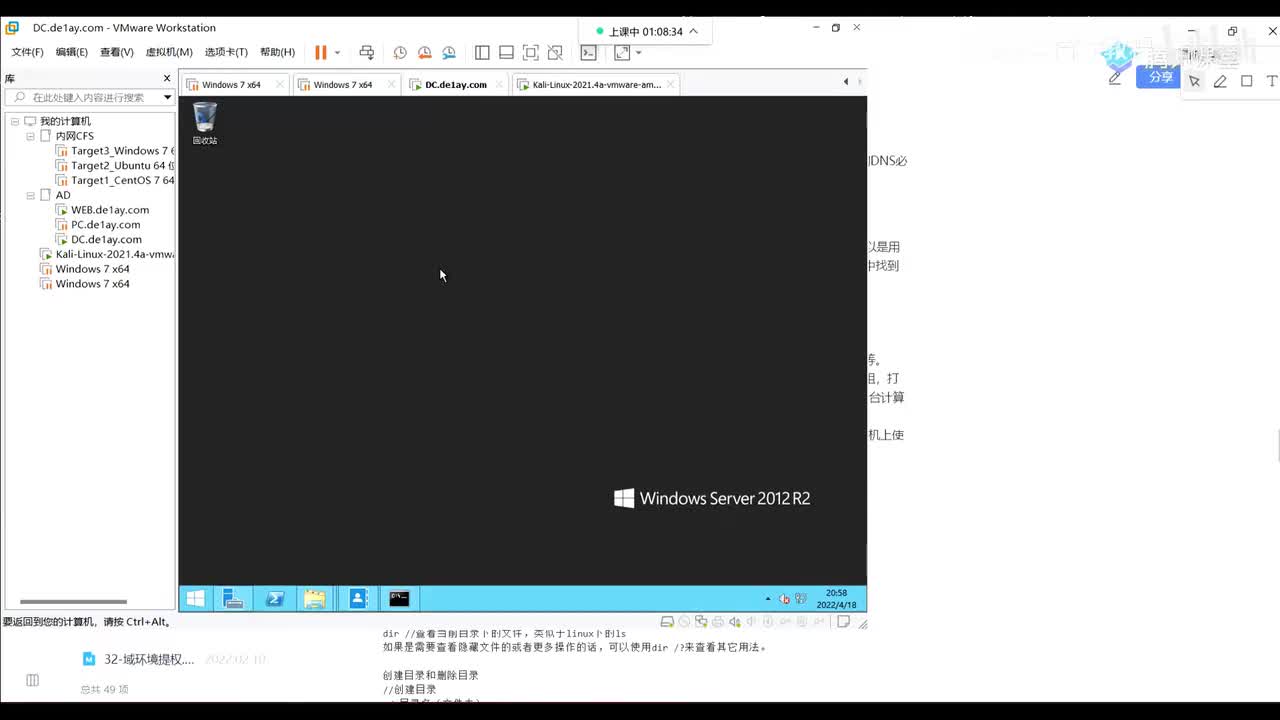Select the text annotation tool
Screen dimensions: 1280x720
[x=1271, y=81]
